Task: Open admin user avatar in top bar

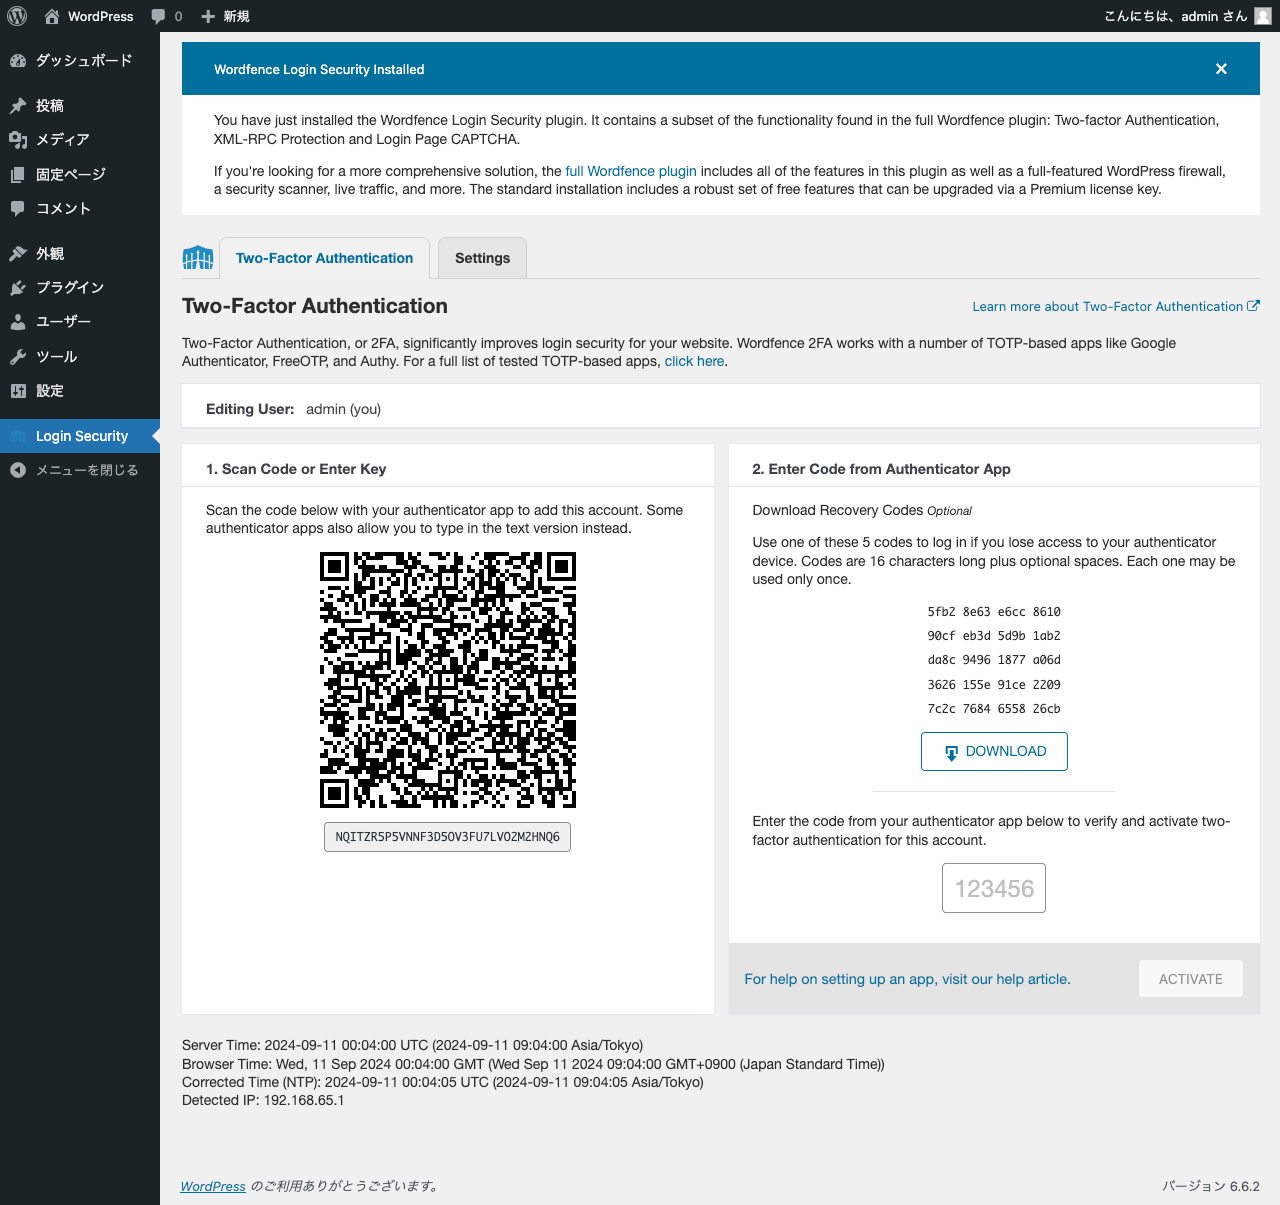Action: [x=1263, y=16]
